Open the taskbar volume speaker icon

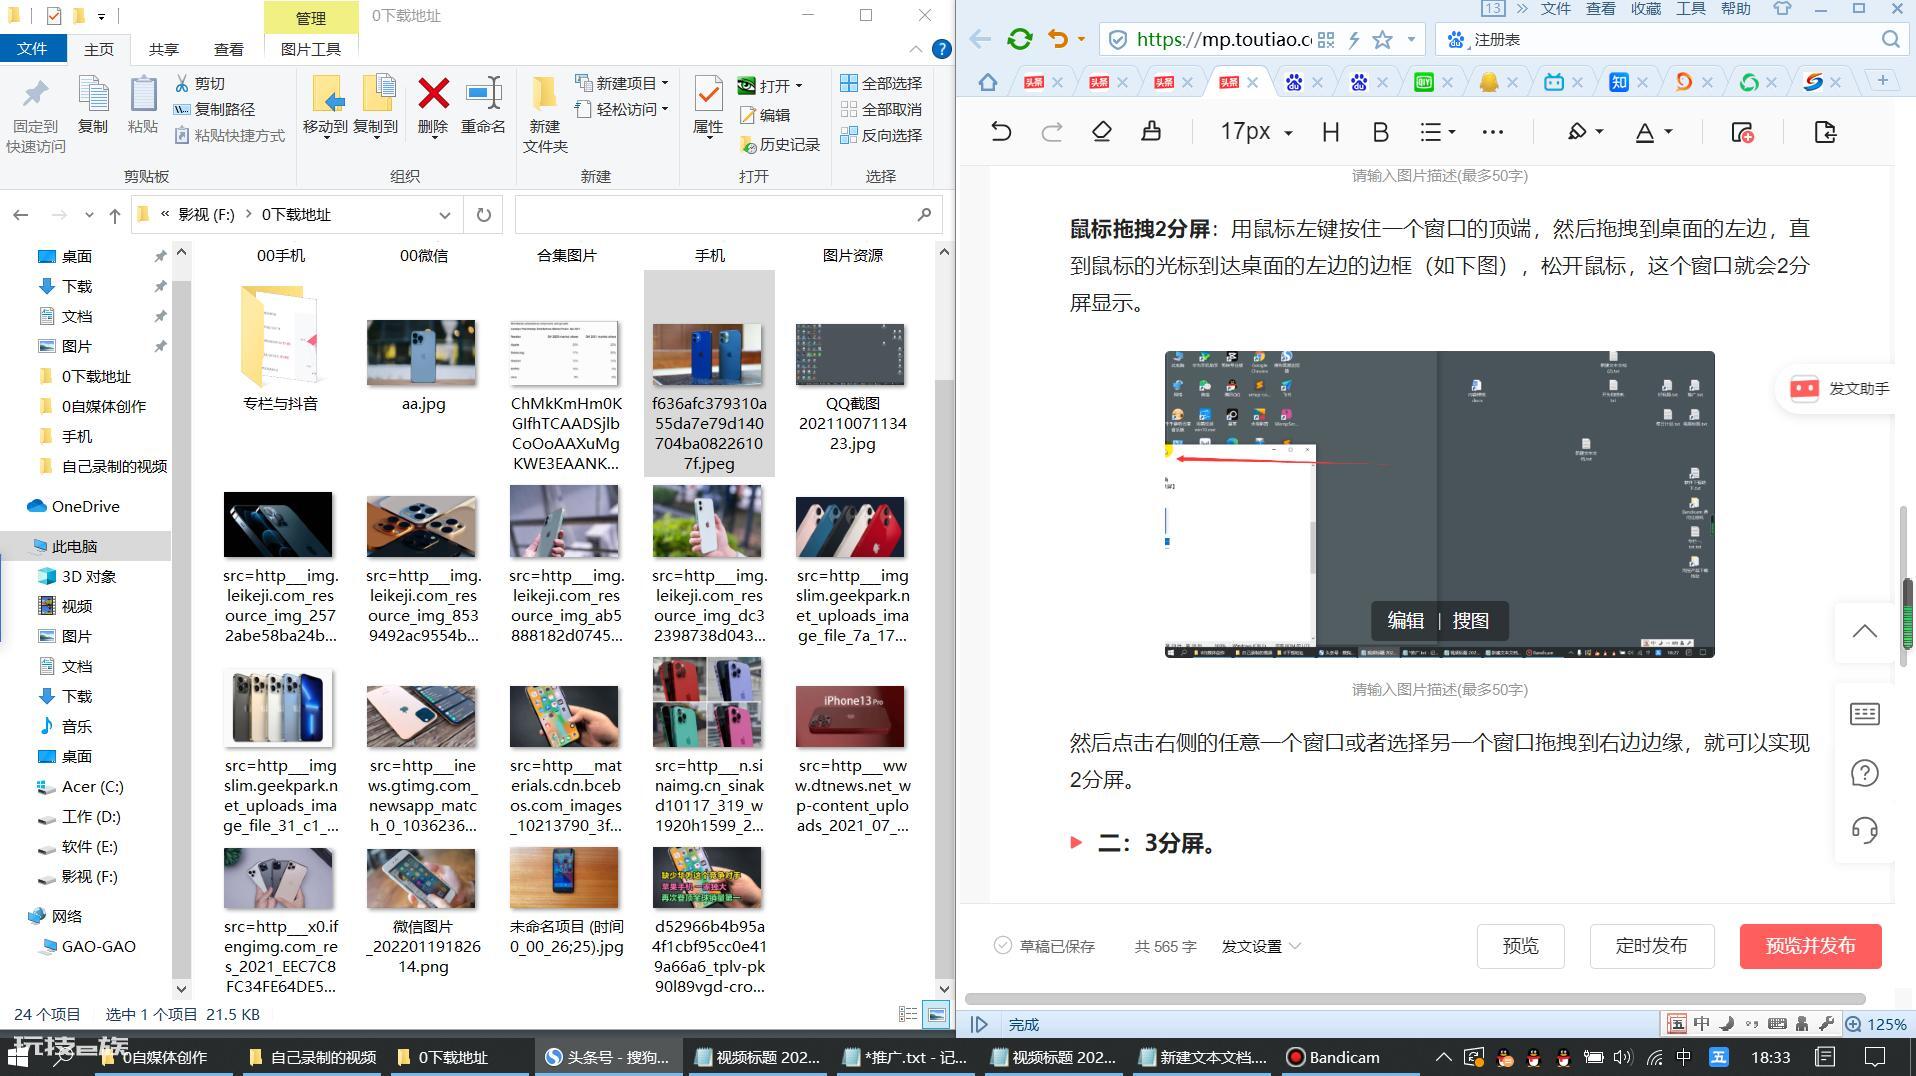pos(1621,1057)
